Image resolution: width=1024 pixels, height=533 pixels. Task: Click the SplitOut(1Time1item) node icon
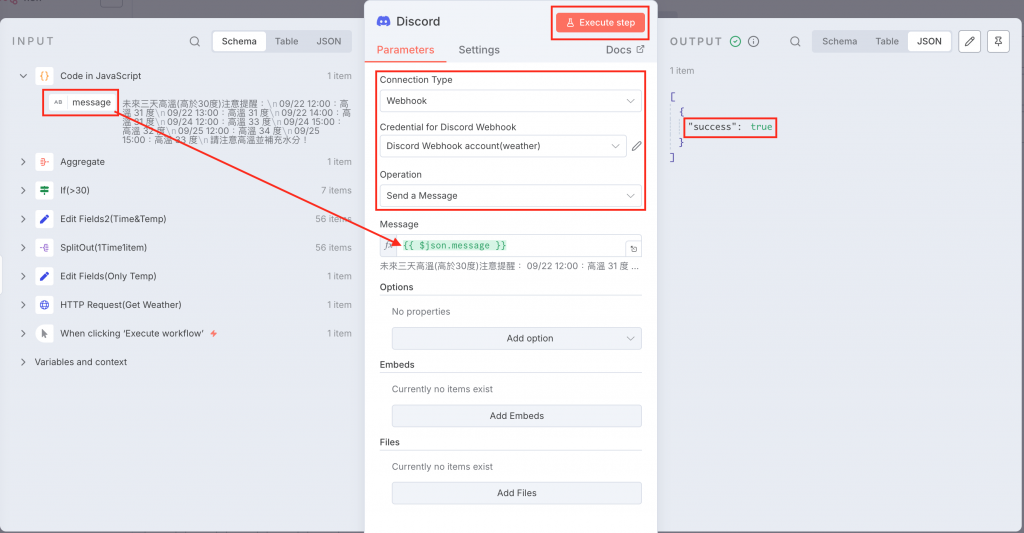(44, 248)
